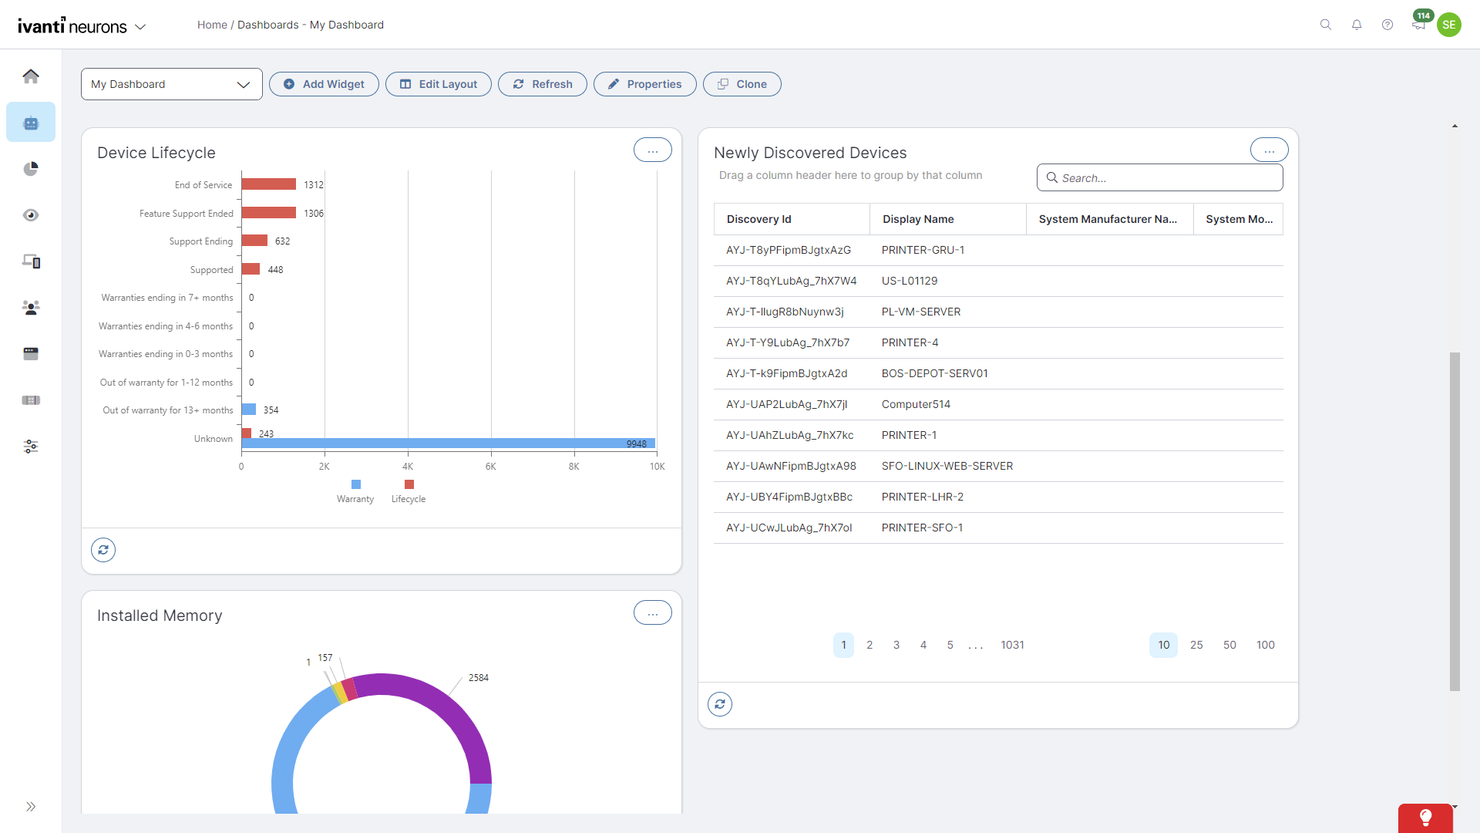The width and height of the screenshot is (1480, 833).
Task: Open the My Dashboard selector dropdown
Action: click(x=172, y=84)
